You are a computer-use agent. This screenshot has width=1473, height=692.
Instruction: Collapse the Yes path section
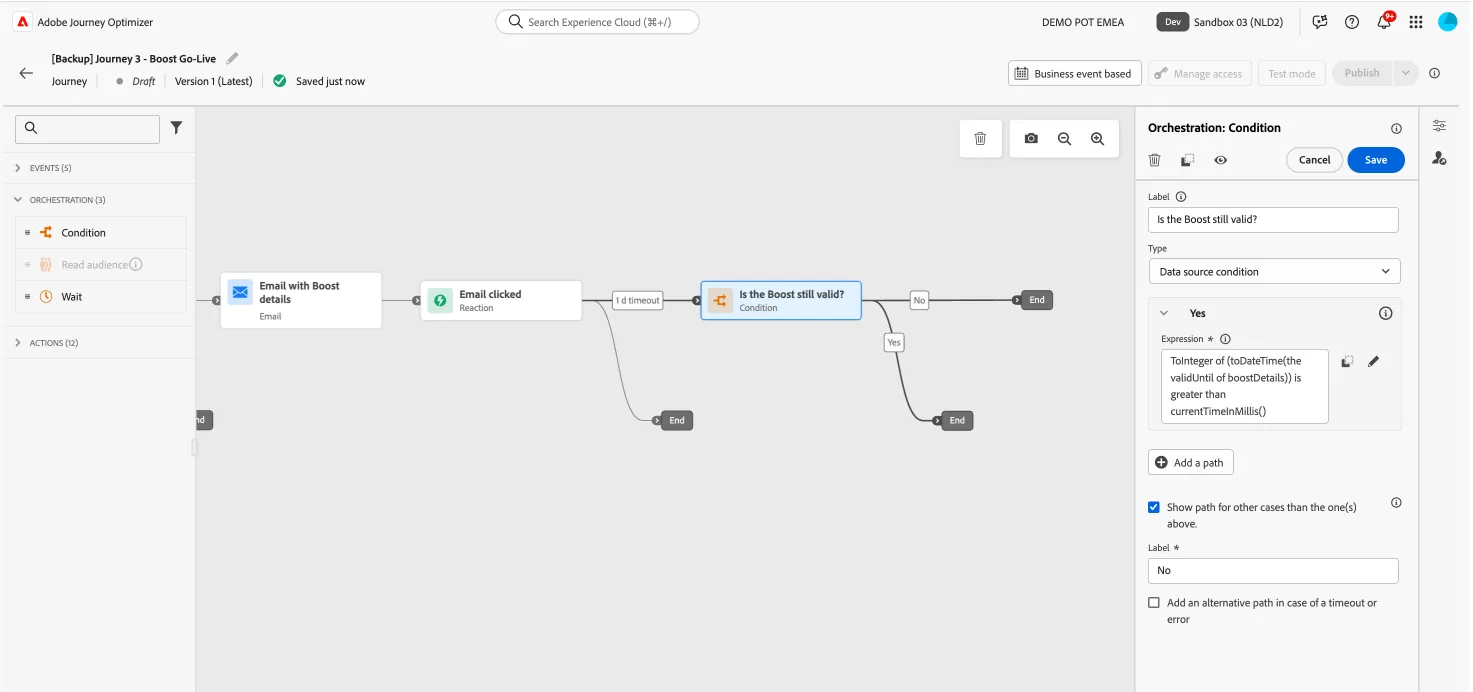tap(1164, 313)
